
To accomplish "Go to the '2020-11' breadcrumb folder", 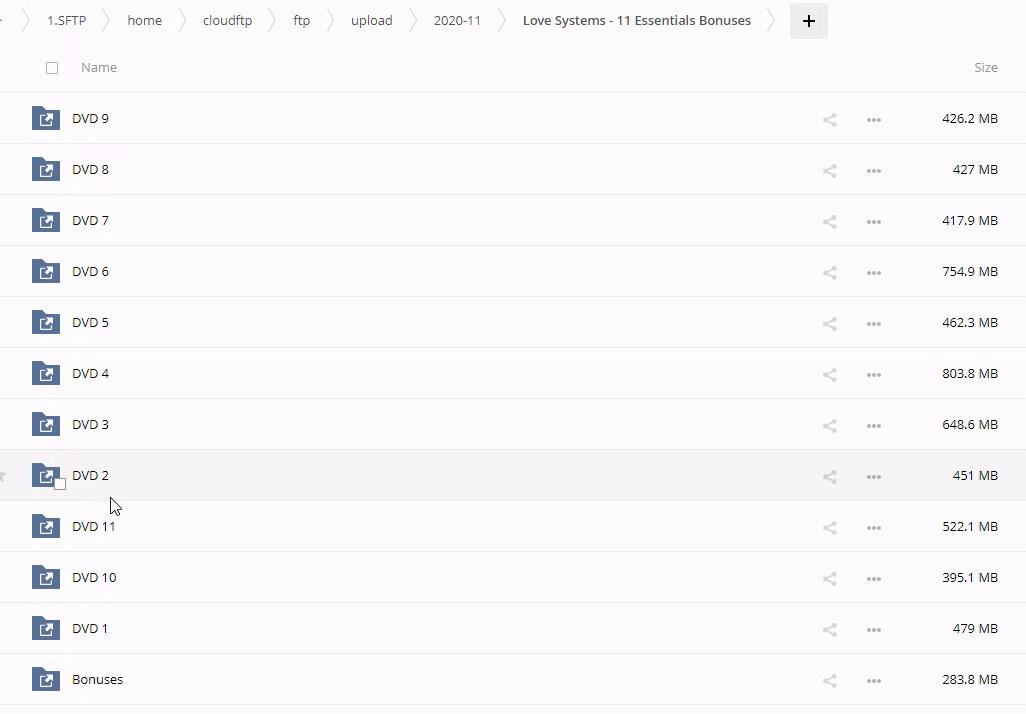I will click(x=457, y=21).
